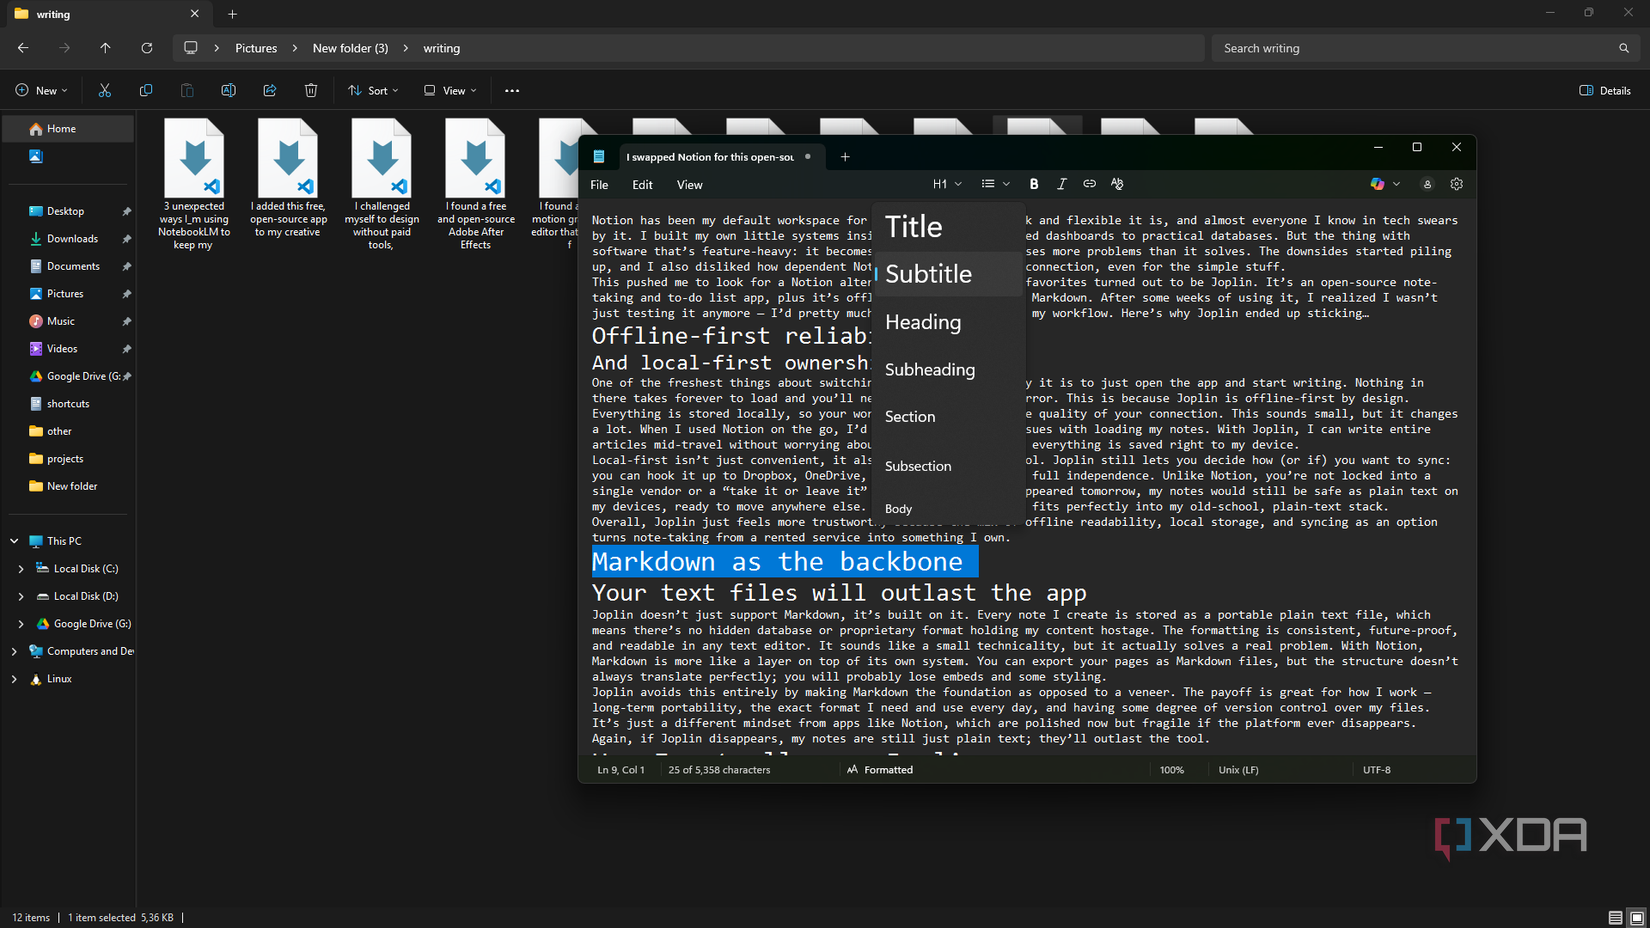Screen dimensions: 1650x928
Task: Click the spell-check icon on the toolbar
Action: [1117, 183]
